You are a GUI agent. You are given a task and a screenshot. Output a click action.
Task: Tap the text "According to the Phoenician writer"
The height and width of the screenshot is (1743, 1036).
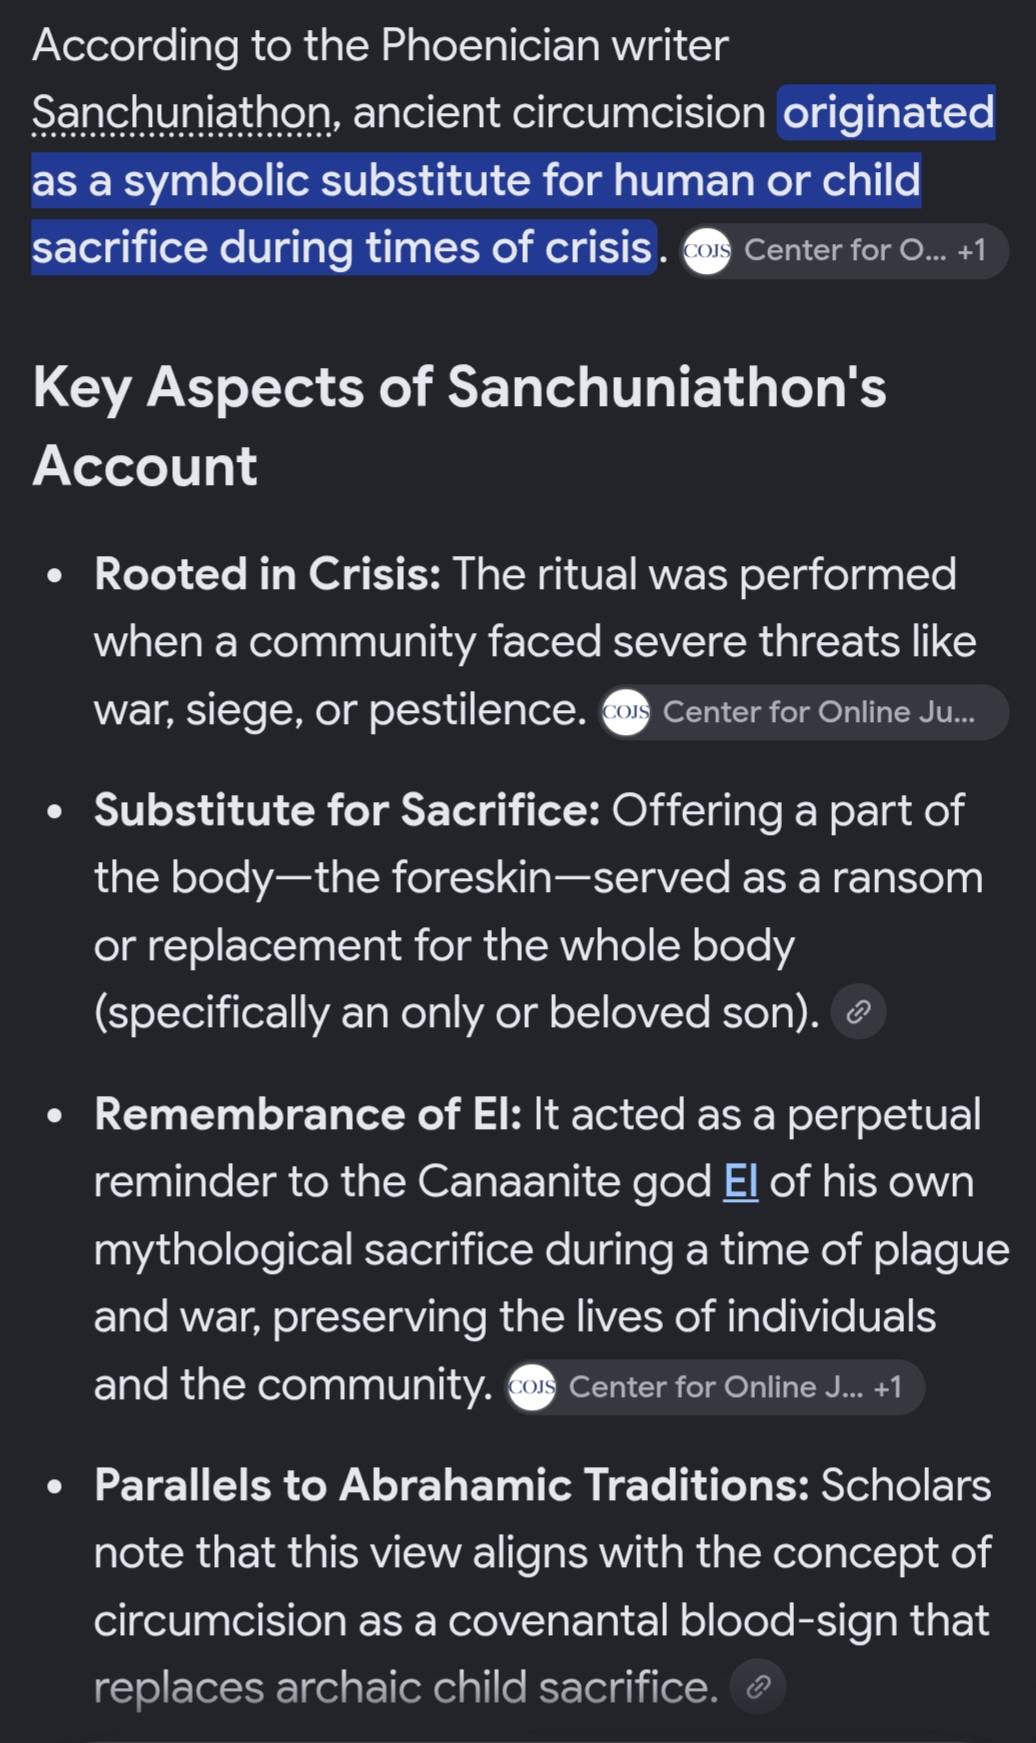[x=380, y=46]
